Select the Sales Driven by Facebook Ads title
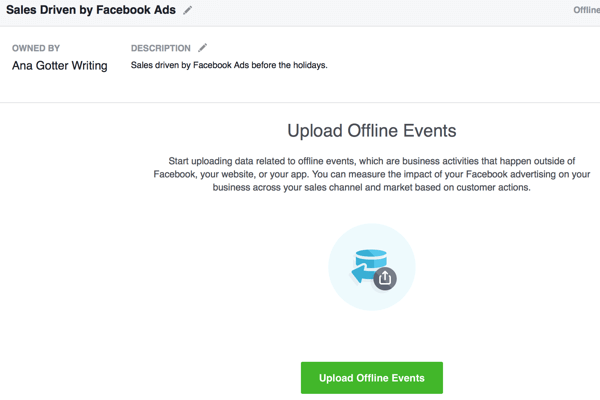This screenshot has width=600, height=400. click(91, 10)
